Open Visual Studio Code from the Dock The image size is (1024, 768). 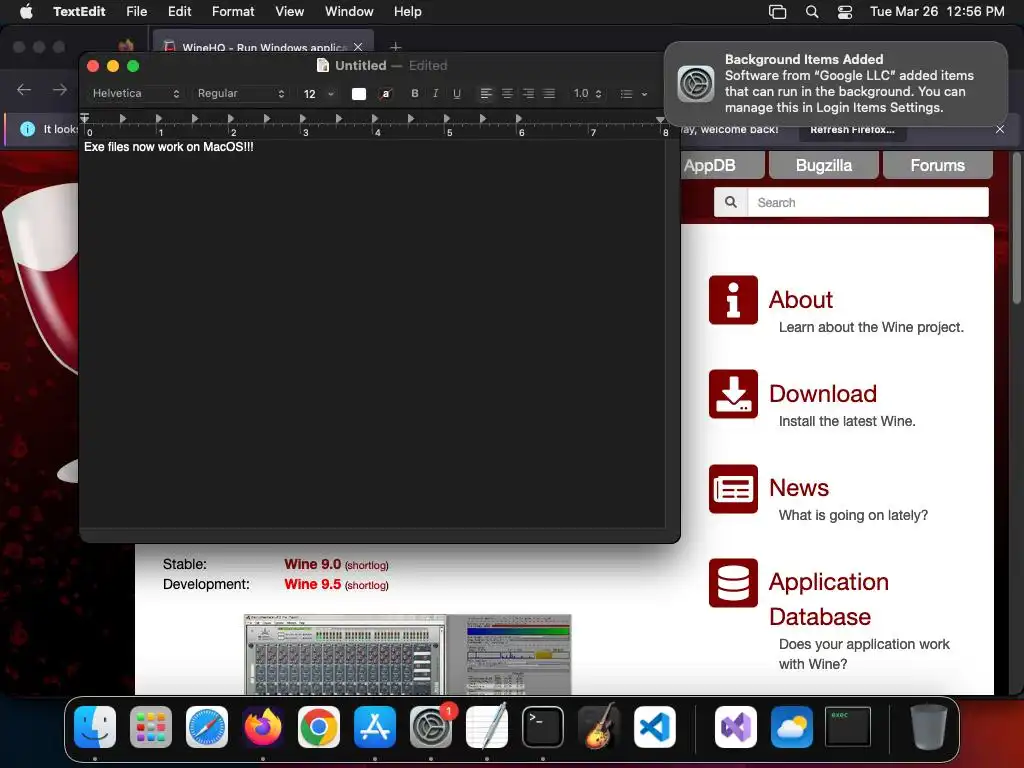654,727
